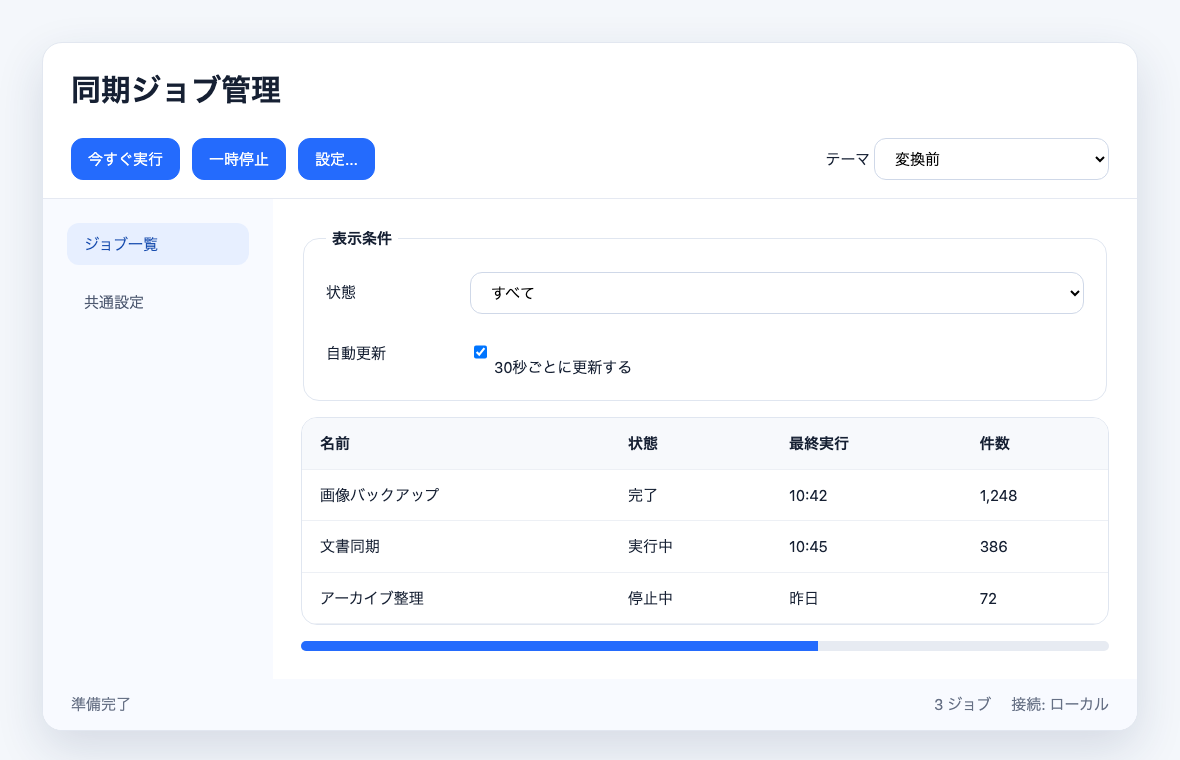The image size is (1180, 760).
Task: Click the 停止中 status cell
Action: [650, 598]
